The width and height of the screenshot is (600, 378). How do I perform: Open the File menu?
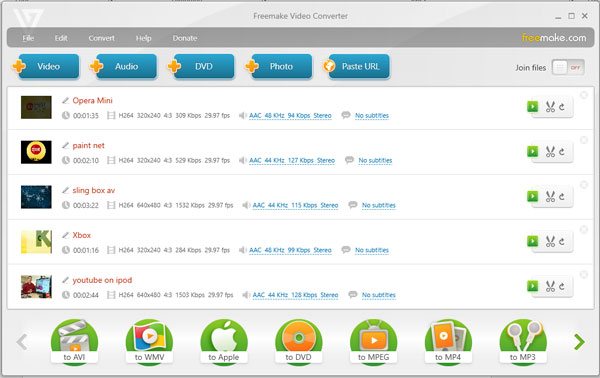click(28, 38)
